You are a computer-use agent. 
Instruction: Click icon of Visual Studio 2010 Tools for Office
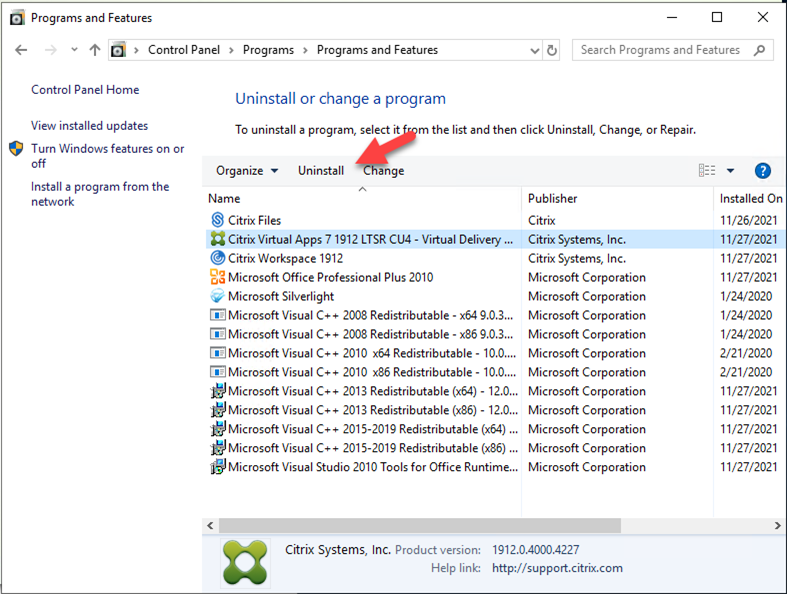217,466
